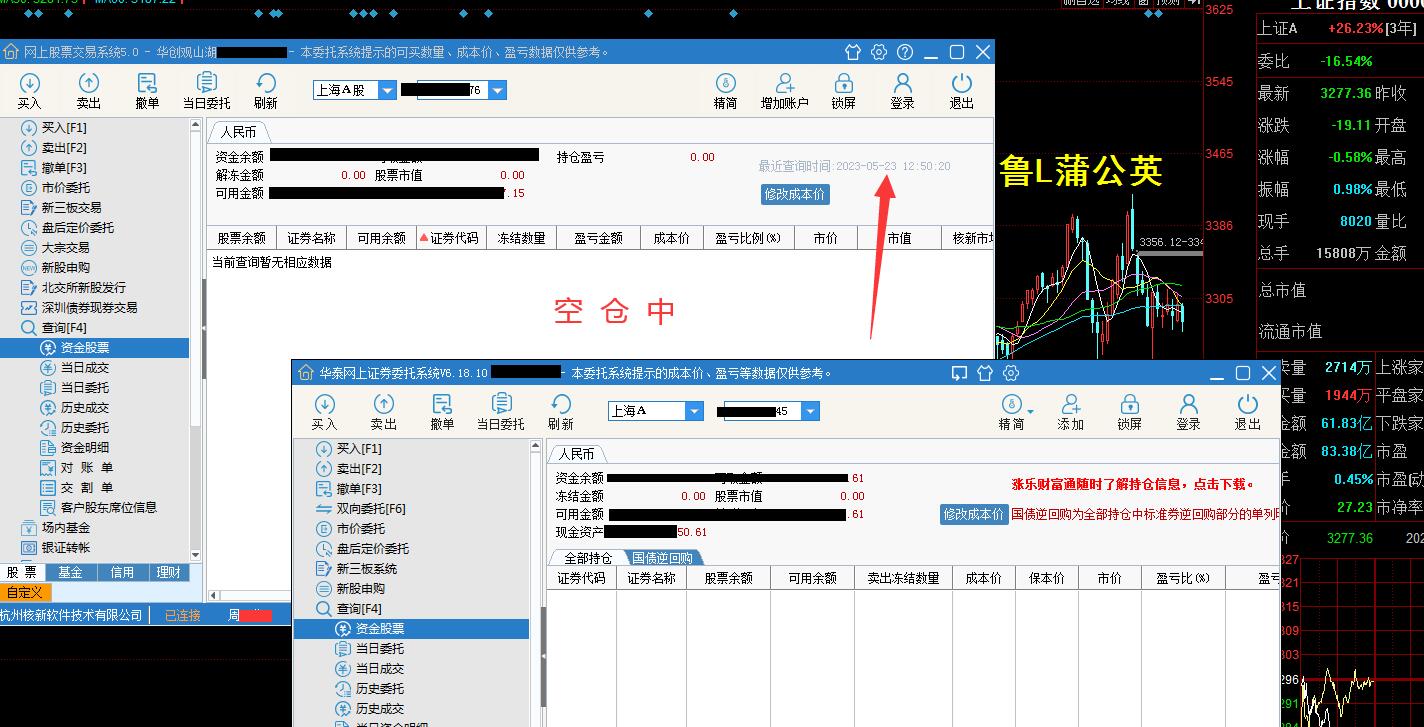Image resolution: width=1424 pixels, height=727 pixels.
Task: Click skin shirt icon in 华泰 title bar
Action: point(985,373)
